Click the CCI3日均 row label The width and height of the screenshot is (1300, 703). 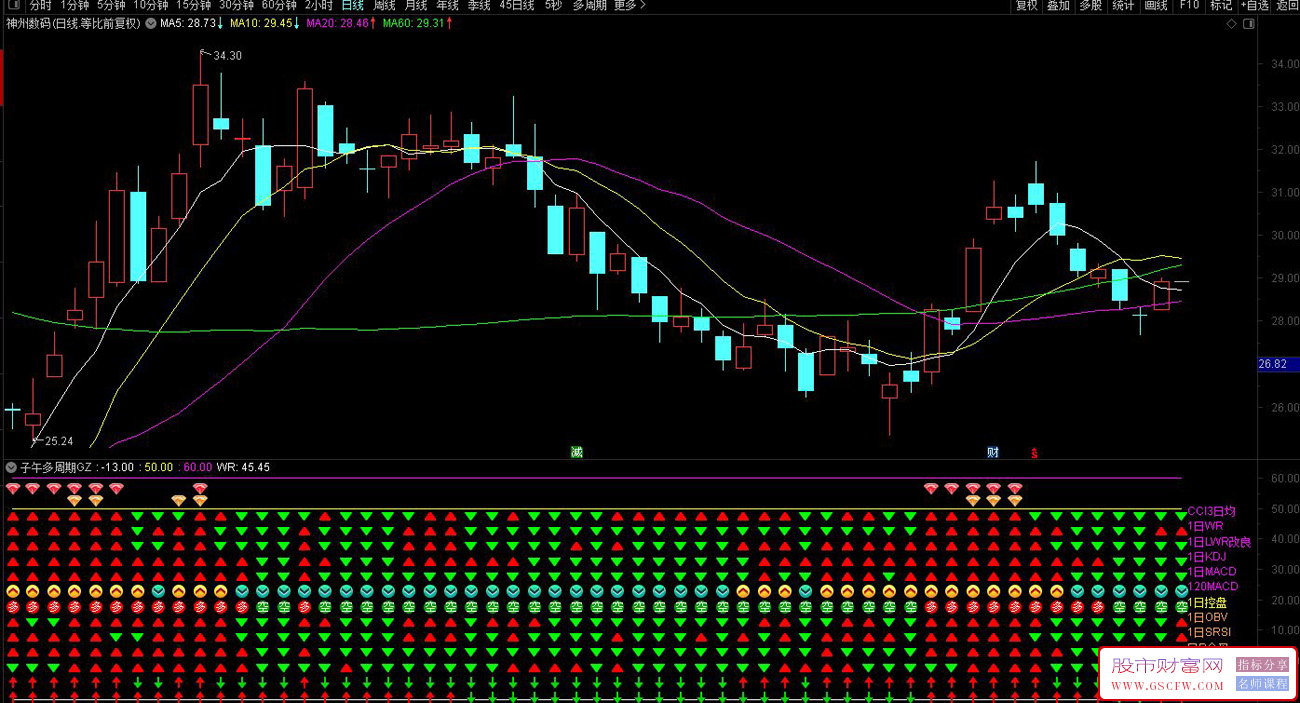[x=1211, y=511]
